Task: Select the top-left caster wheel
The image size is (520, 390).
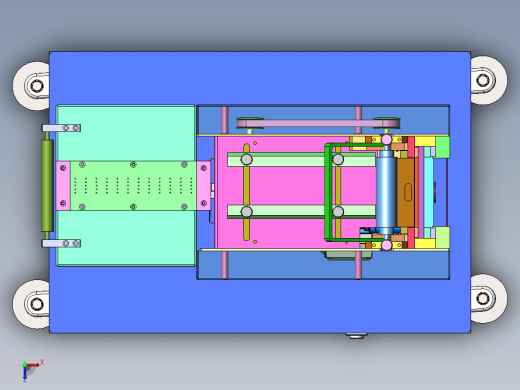Action: click(x=31, y=86)
